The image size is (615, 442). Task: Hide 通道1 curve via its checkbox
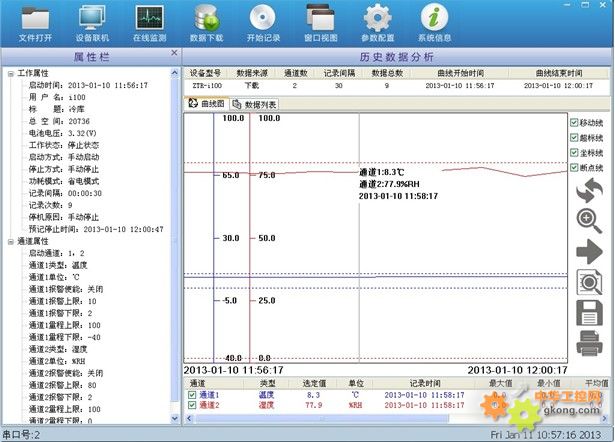(x=193, y=396)
